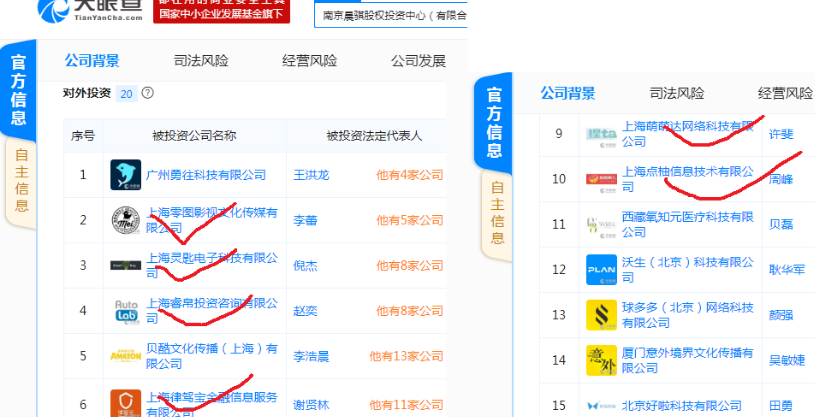This screenshot has width=815, height=417.
Task: Select left 自主信息 side tab
Action: tap(21, 180)
